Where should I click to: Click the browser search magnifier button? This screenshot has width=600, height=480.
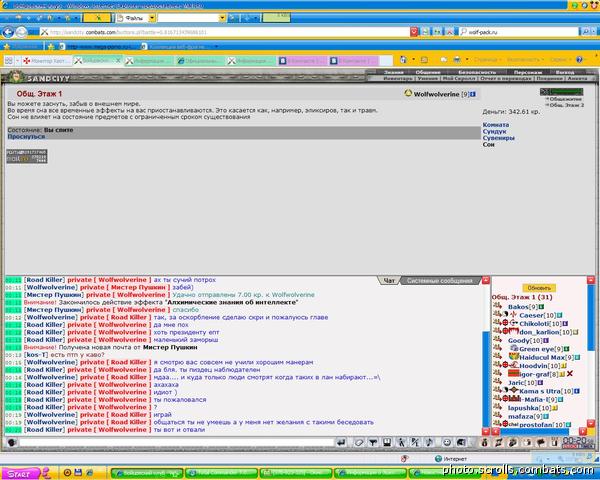coord(585,32)
